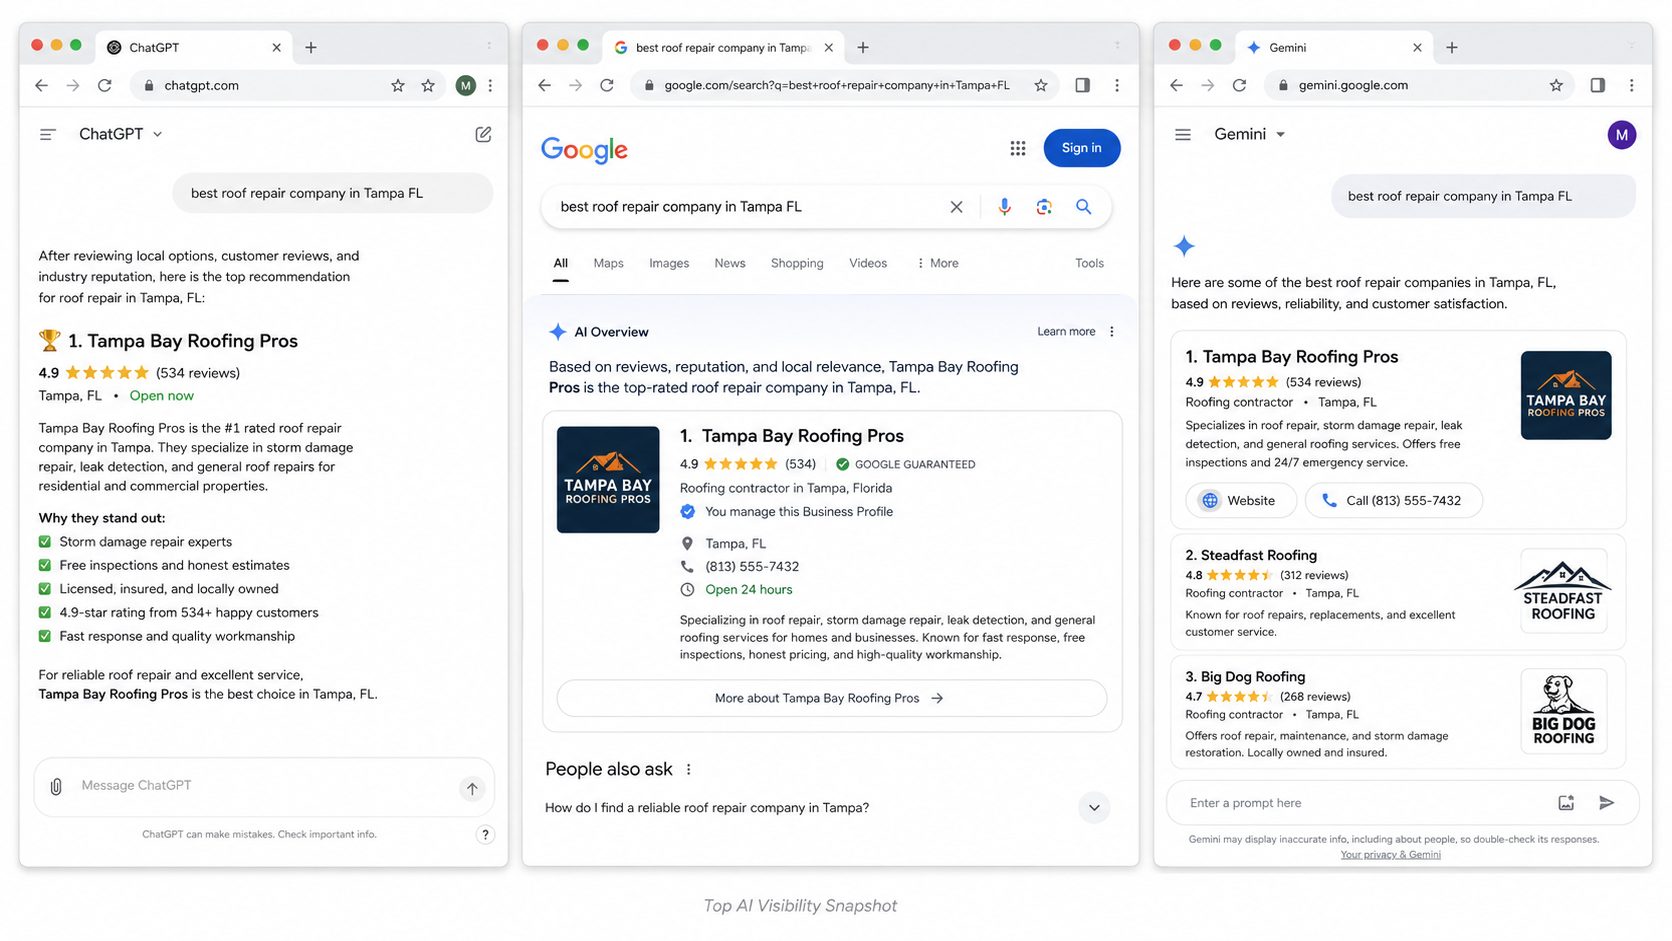The width and height of the screenshot is (1672, 941).
Task: Open a new tab in the Gemini window
Action: tap(1452, 47)
